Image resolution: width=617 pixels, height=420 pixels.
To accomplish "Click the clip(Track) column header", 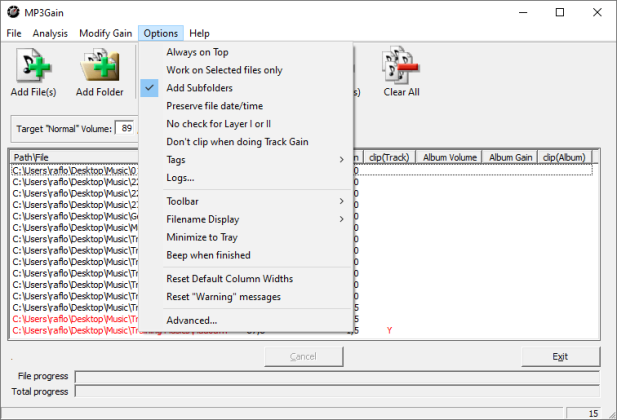I will tap(389, 157).
